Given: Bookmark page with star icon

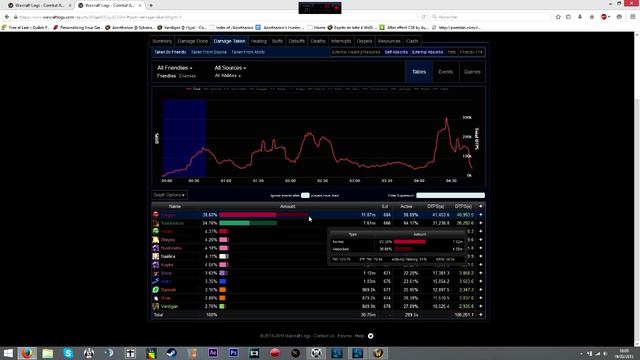Looking at the screenshot, I should point(558,17).
